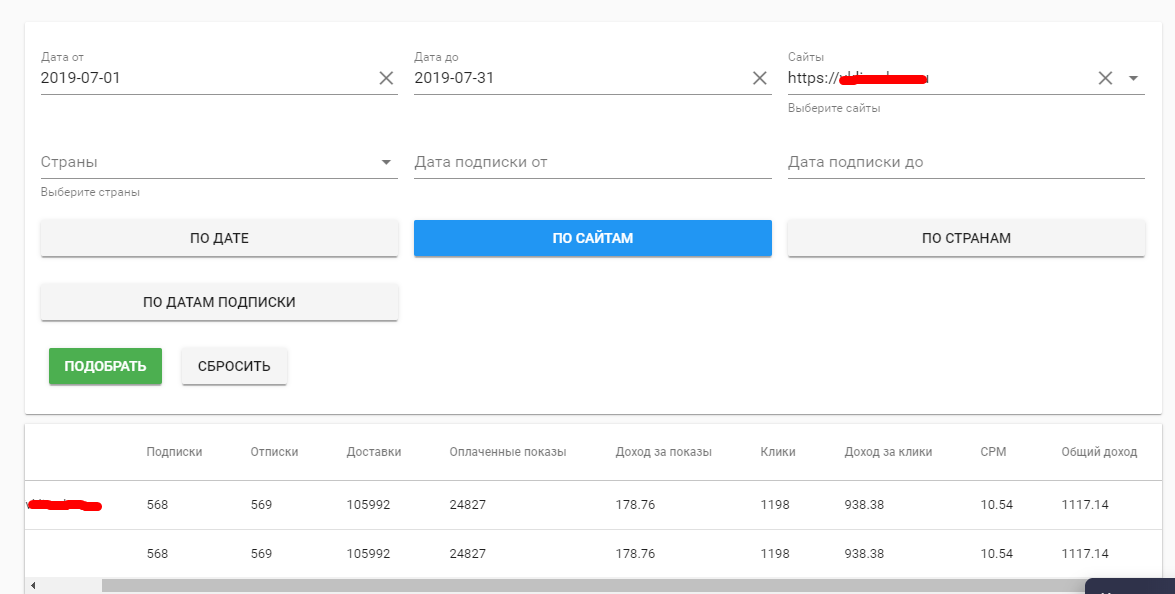This screenshot has width=1175, height=594.
Task: Choose 'По датам подписки' grouping
Action: click(219, 302)
